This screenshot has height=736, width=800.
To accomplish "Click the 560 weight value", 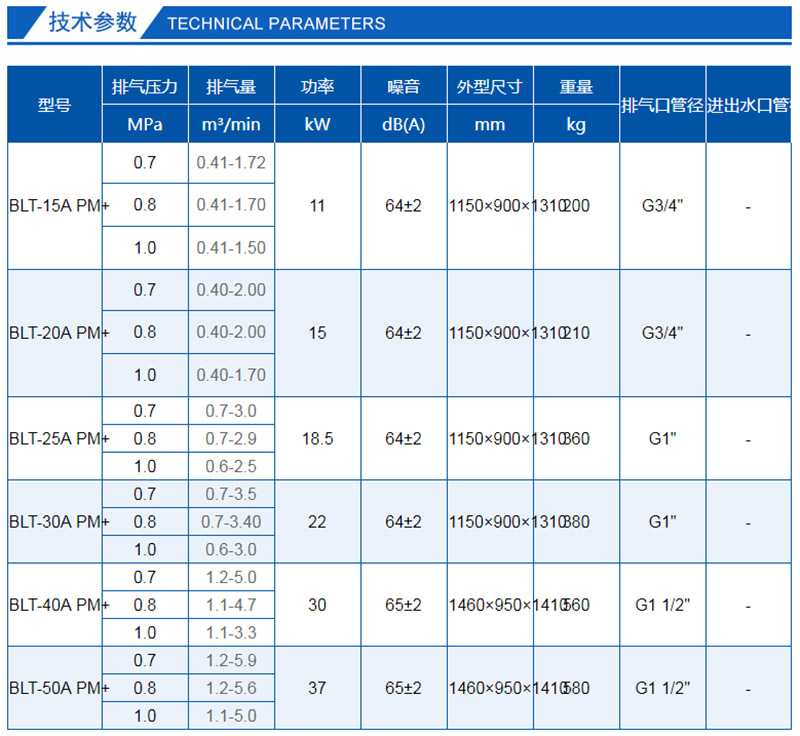I will click(576, 604).
